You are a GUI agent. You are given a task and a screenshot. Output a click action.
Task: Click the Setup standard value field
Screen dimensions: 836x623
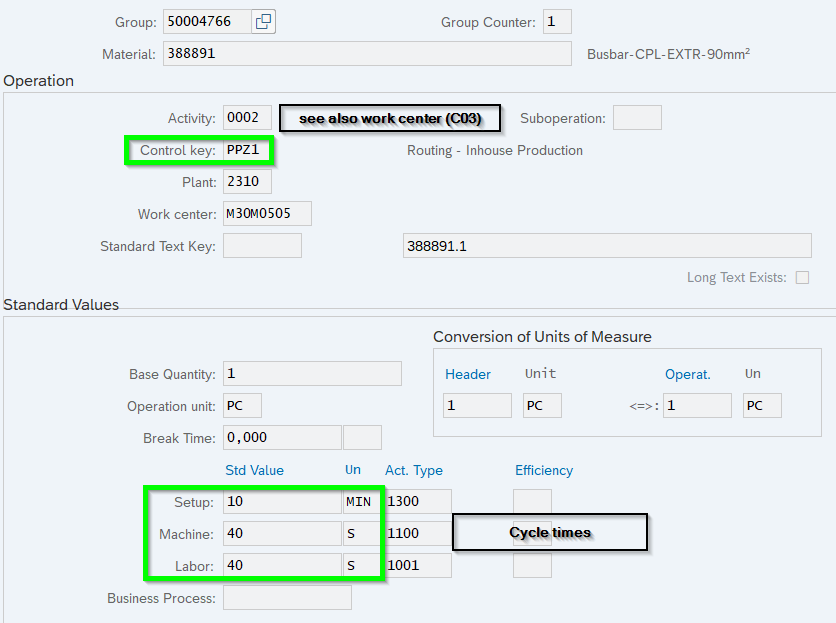(282, 502)
